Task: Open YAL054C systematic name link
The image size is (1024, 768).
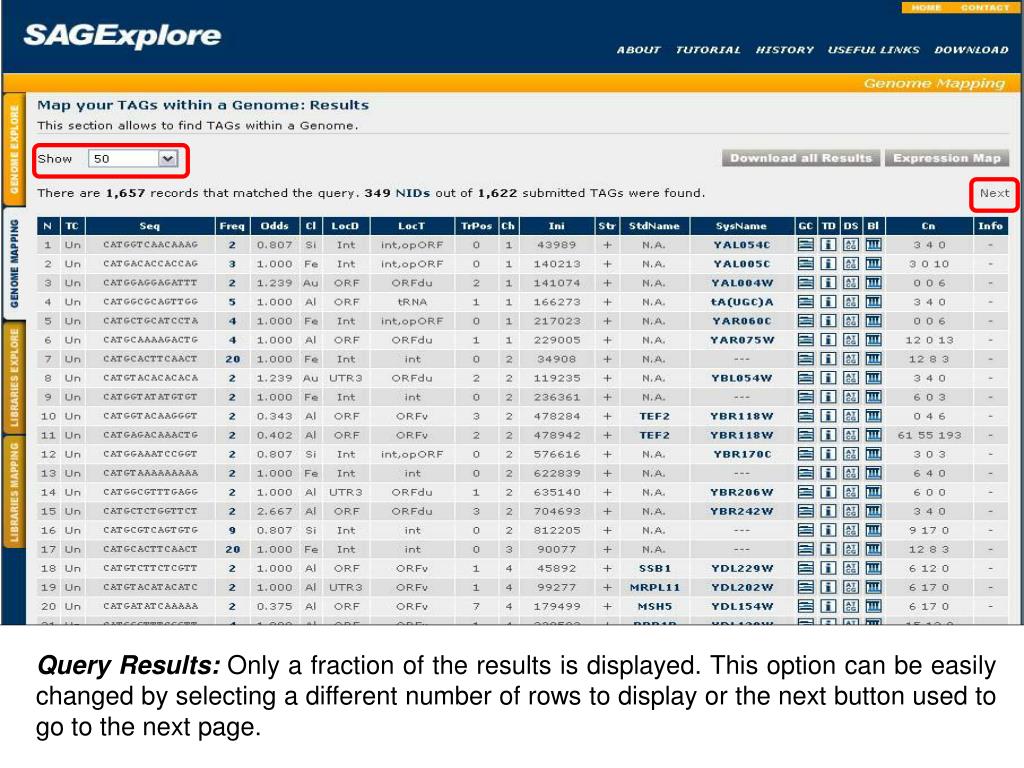Action: (741, 245)
